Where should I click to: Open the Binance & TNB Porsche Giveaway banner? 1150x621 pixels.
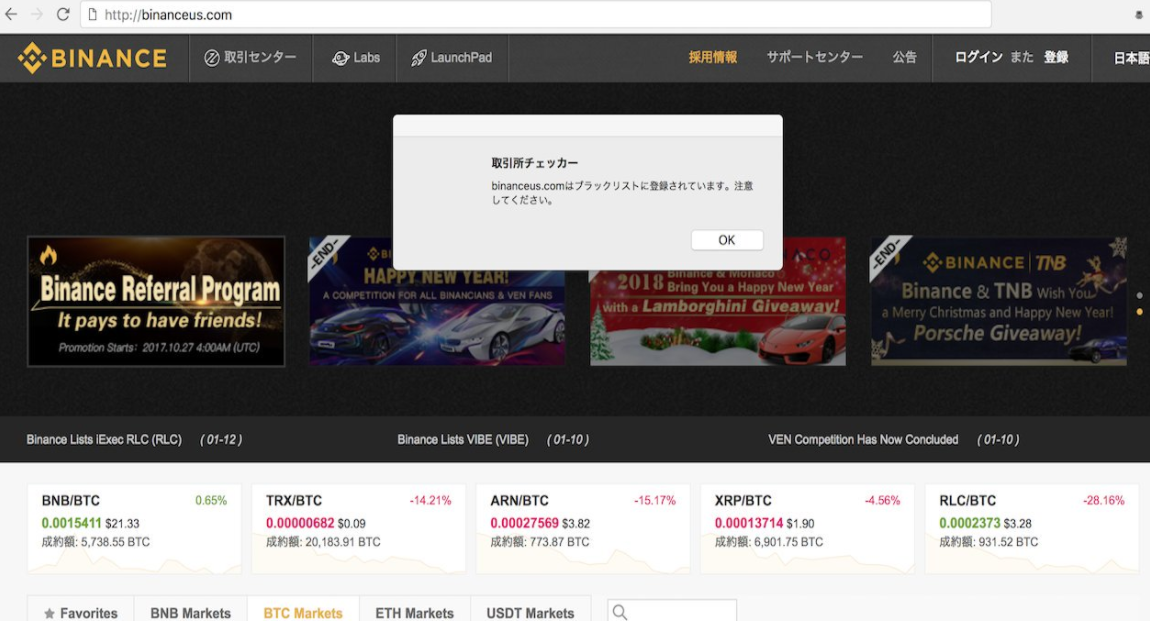point(999,301)
